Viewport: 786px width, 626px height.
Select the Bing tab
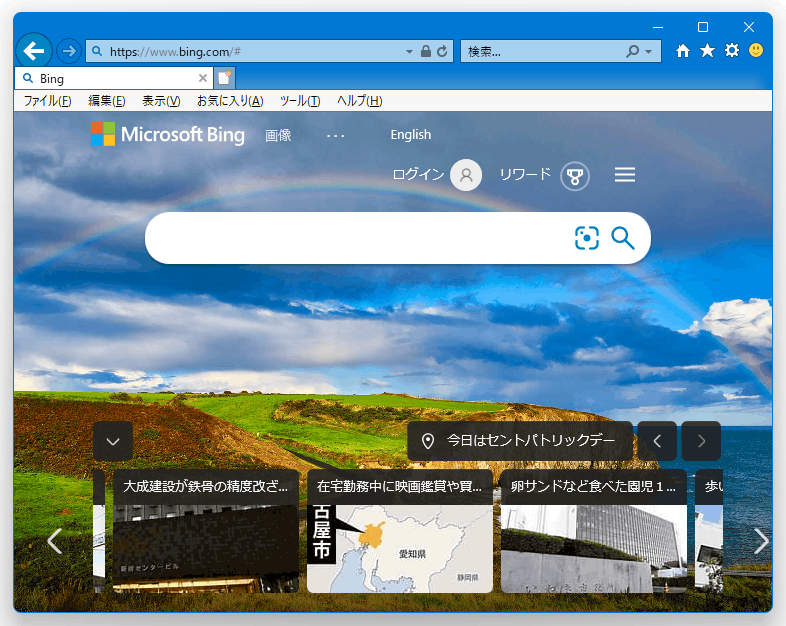click(x=114, y=79)
